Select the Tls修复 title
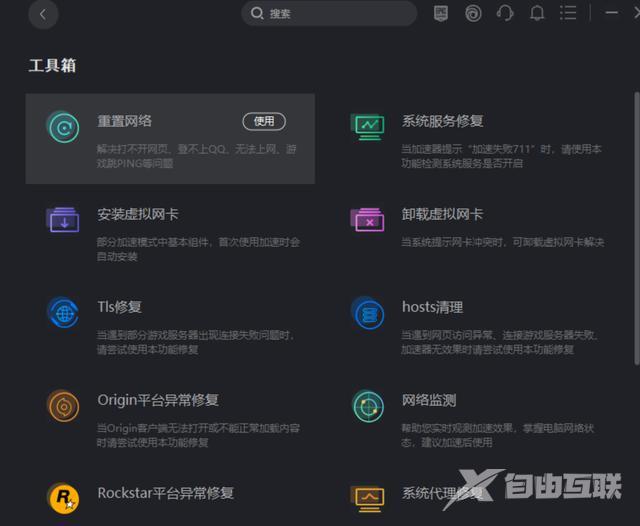This screenshot has height=526, width=640. pos(120,307)
